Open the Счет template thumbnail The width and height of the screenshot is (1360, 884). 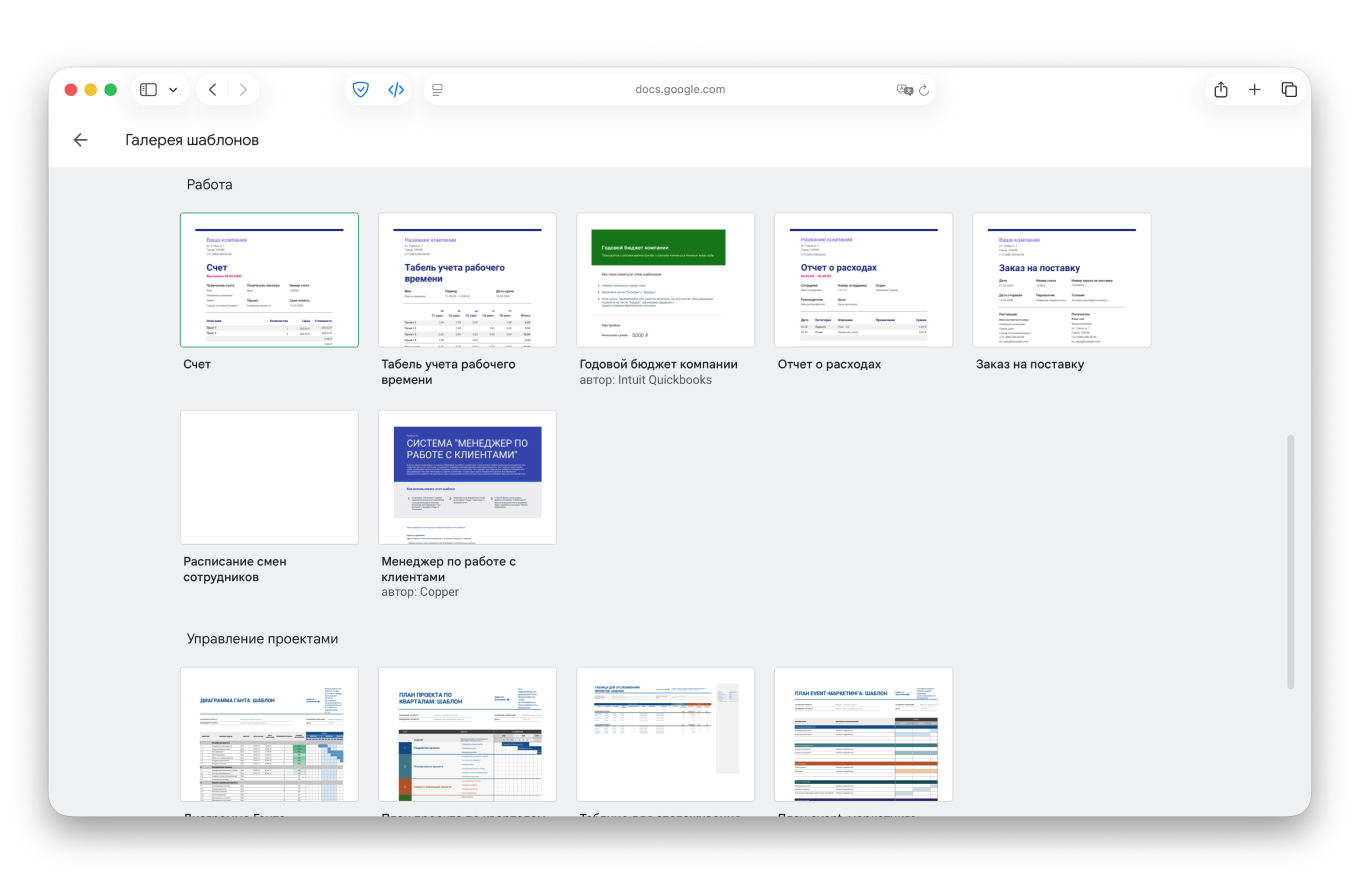[269, 280]
